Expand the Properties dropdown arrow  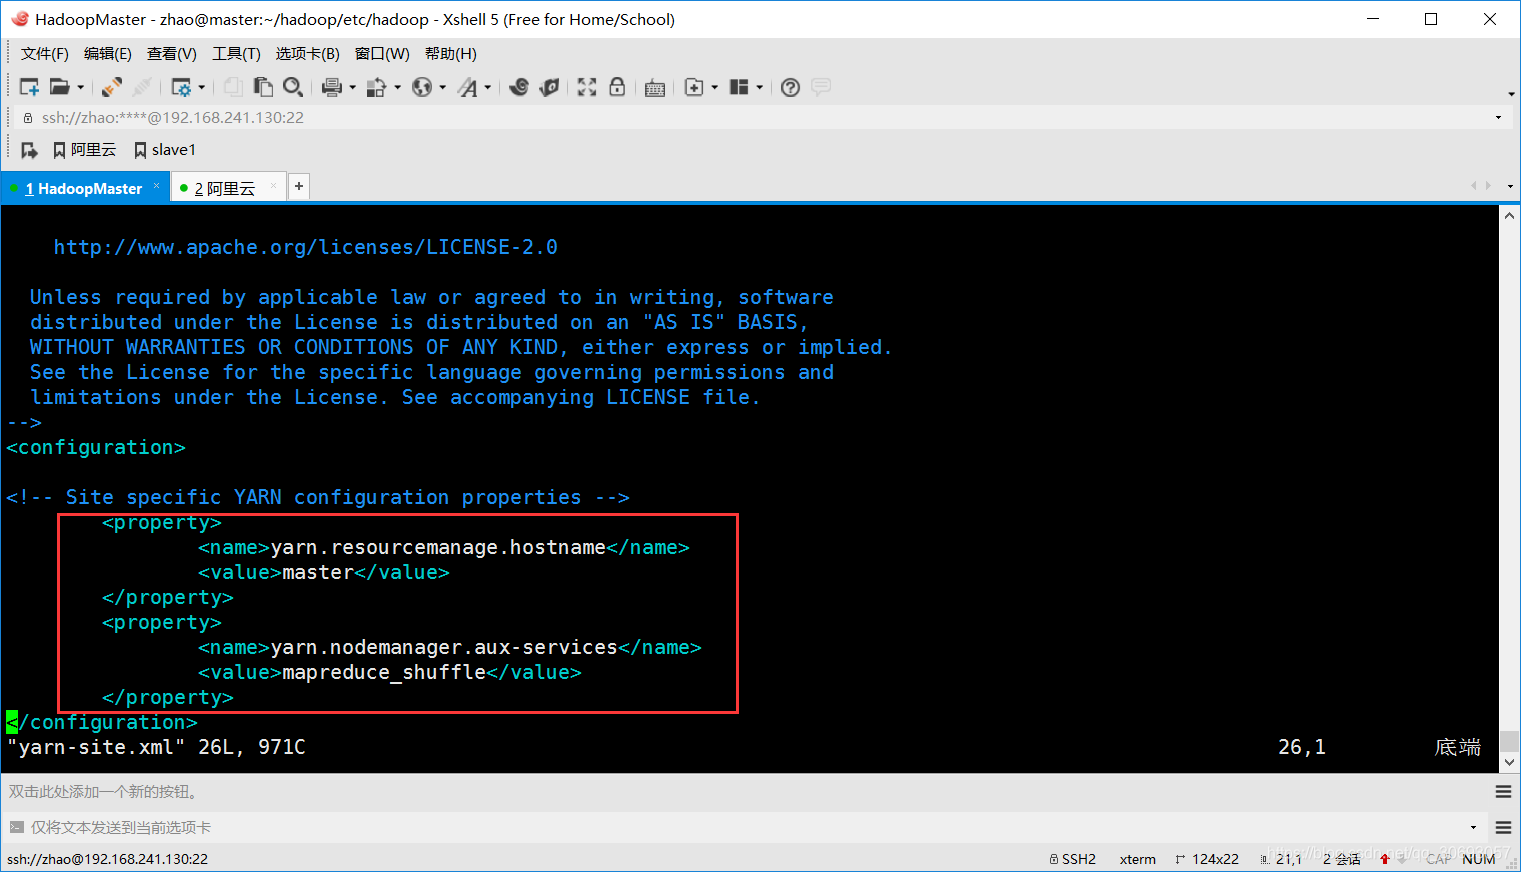tap(202, 87)
